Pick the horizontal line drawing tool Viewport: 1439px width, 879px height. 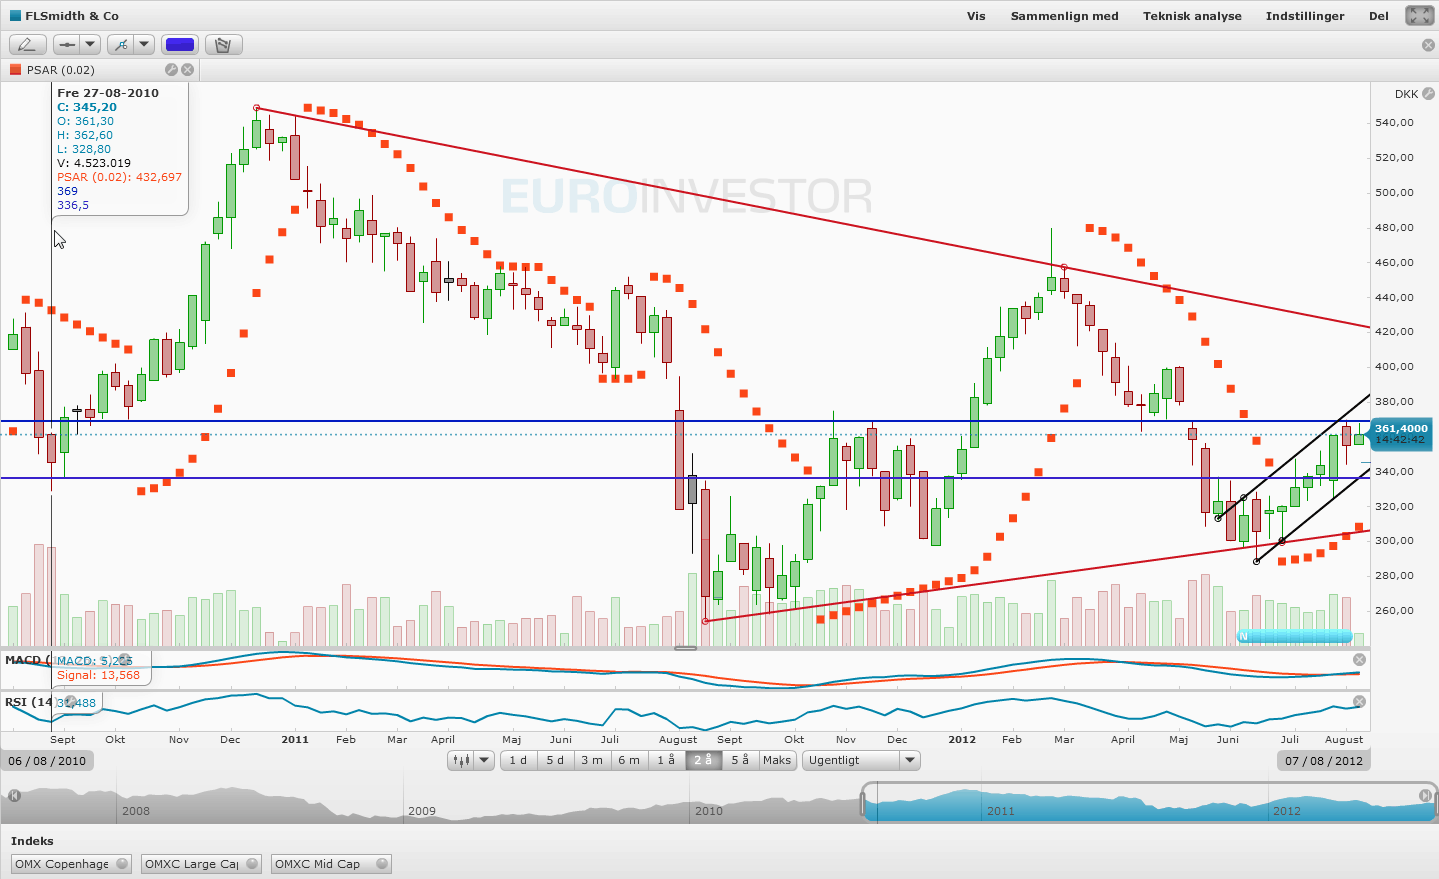67,44
